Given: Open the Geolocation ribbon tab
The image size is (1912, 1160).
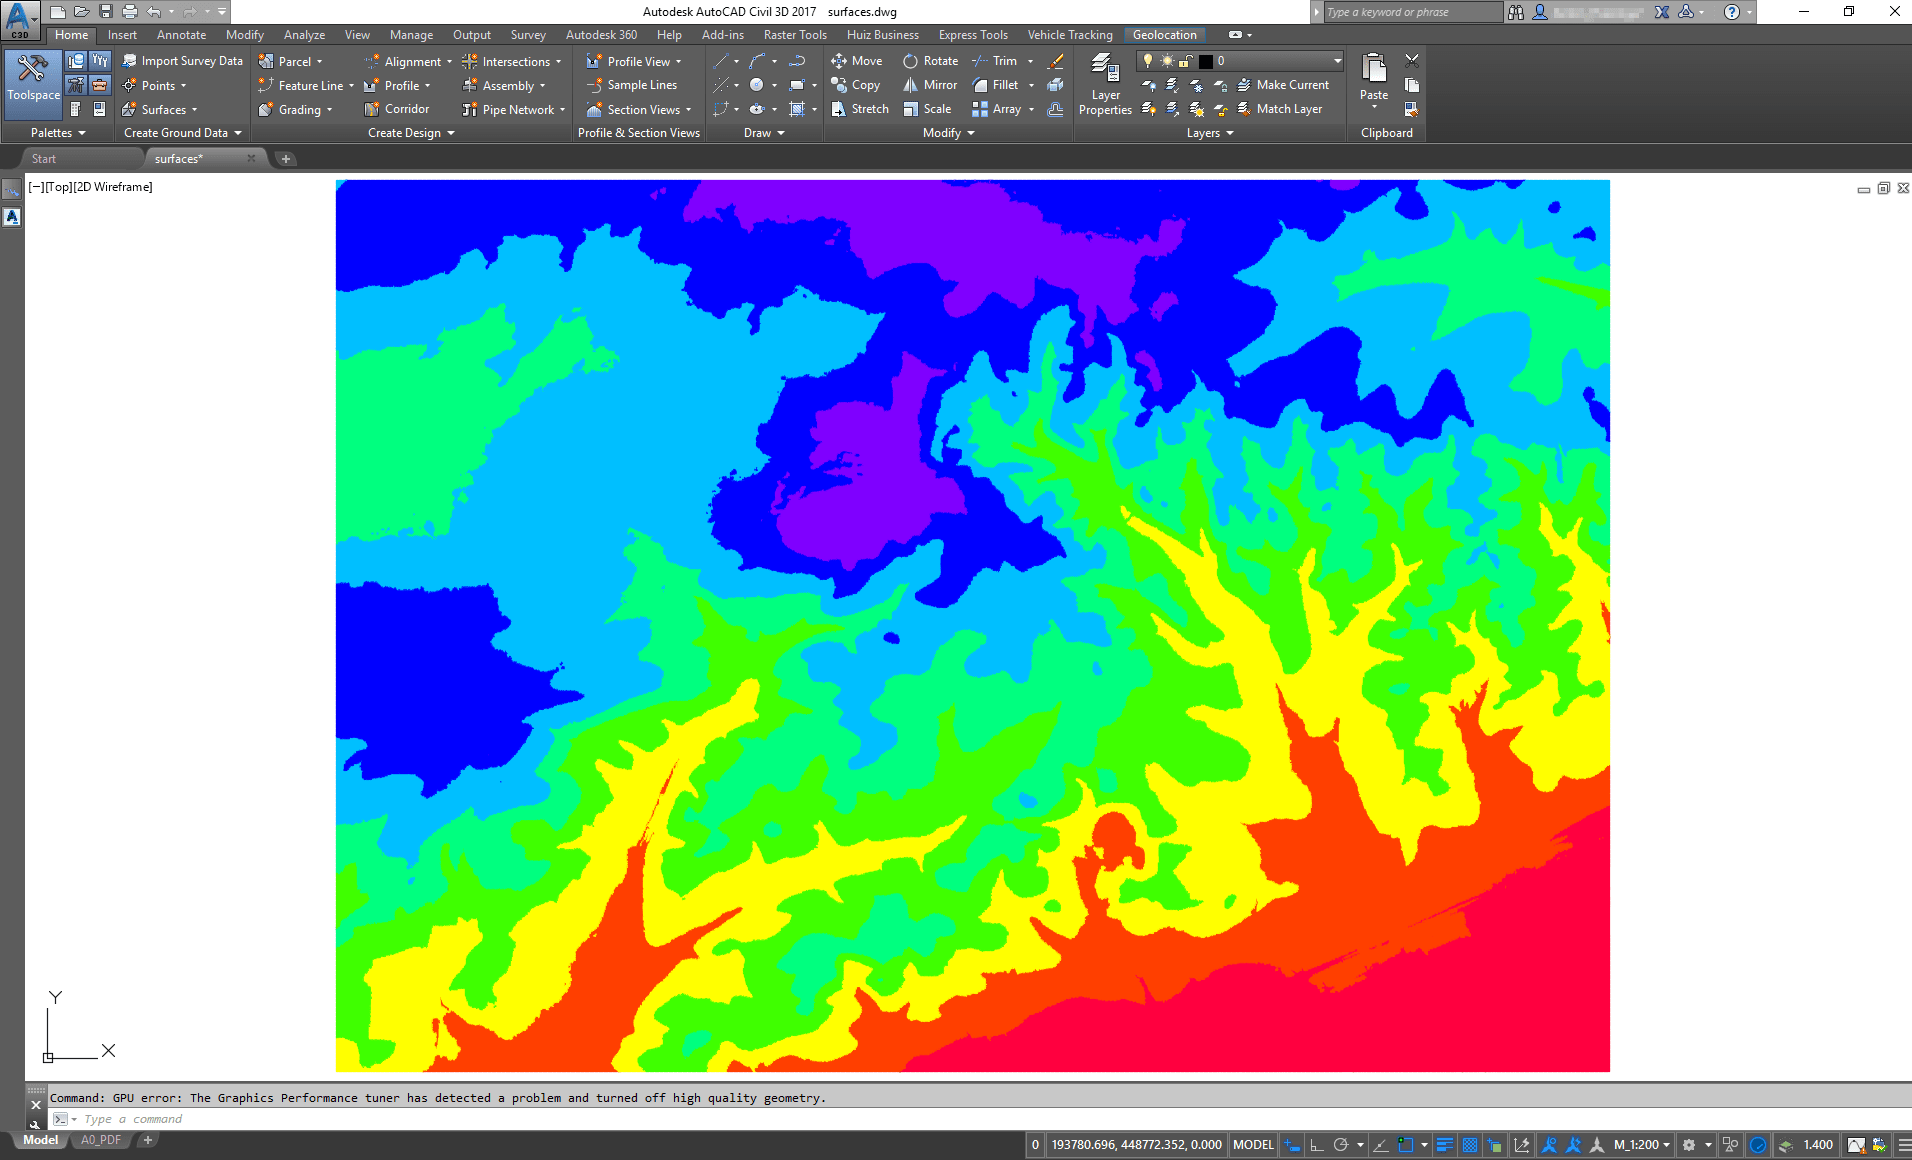Looking at the screenshot, I should coord(1164,35).
